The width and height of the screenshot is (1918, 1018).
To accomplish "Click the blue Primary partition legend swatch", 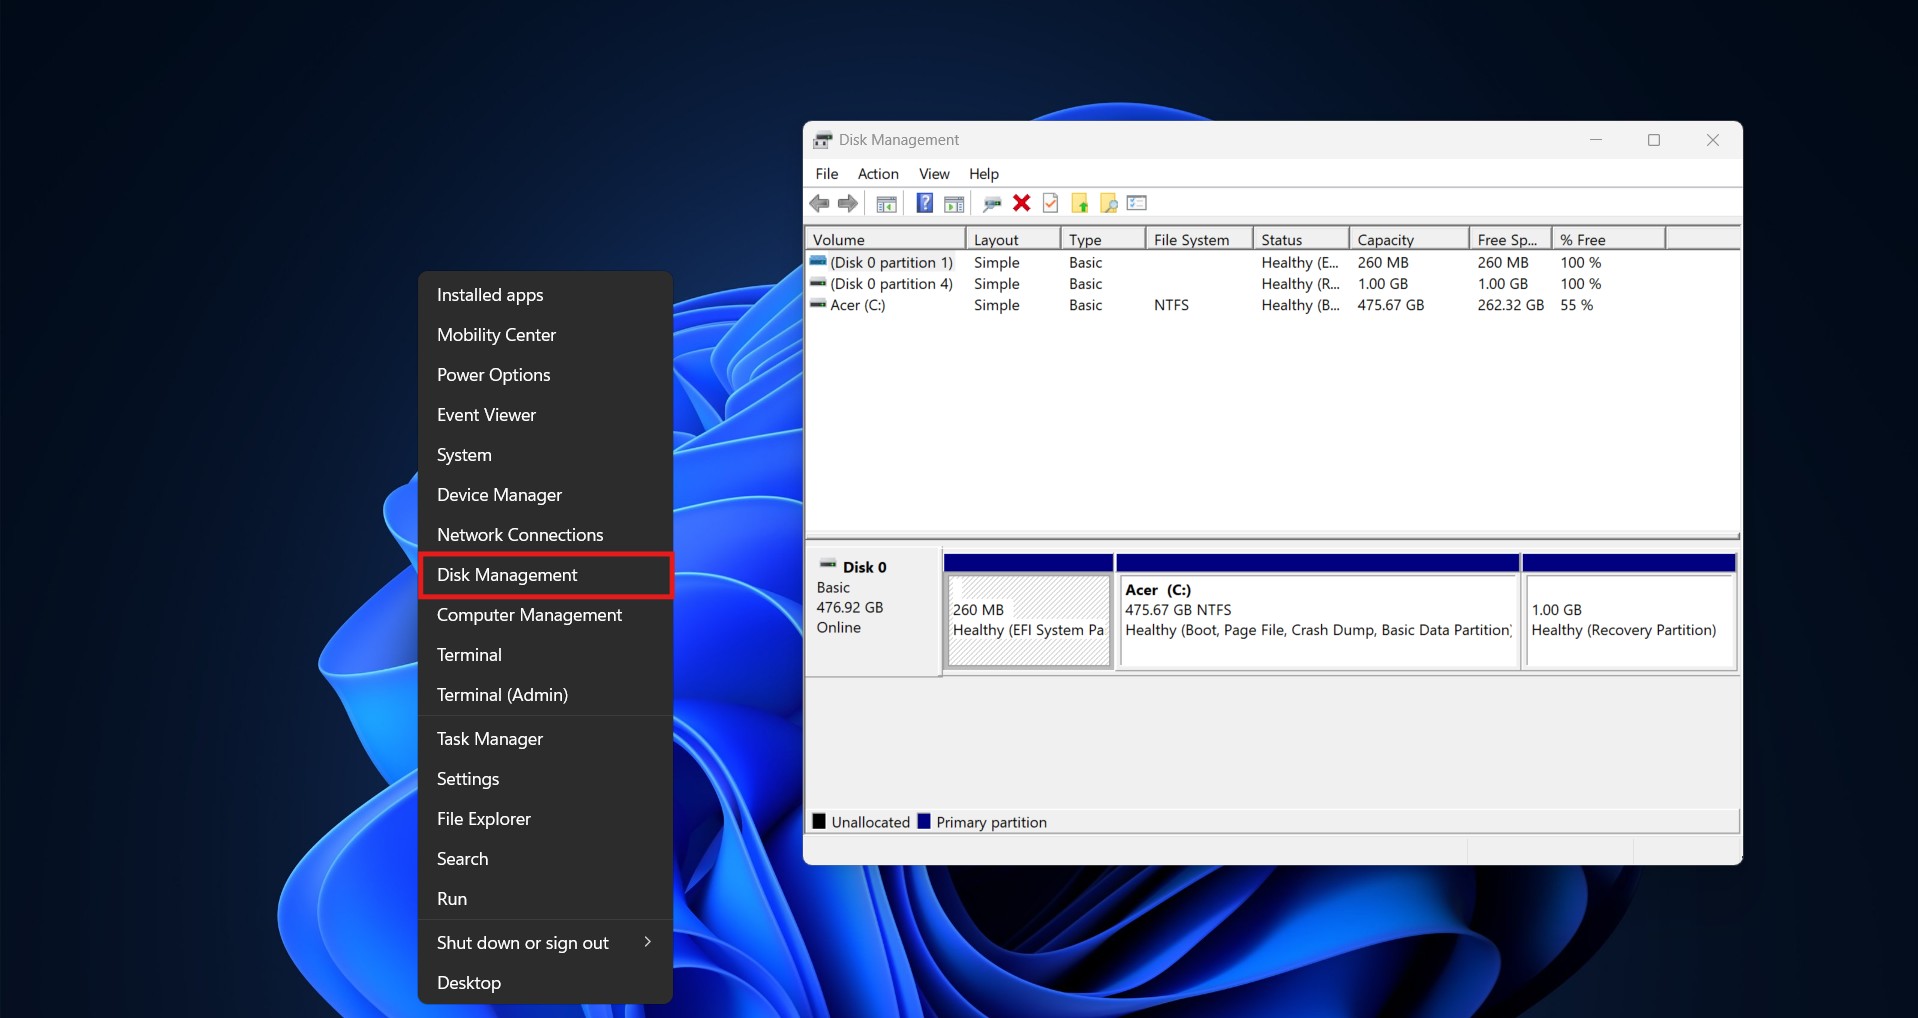I will [924, 822].
